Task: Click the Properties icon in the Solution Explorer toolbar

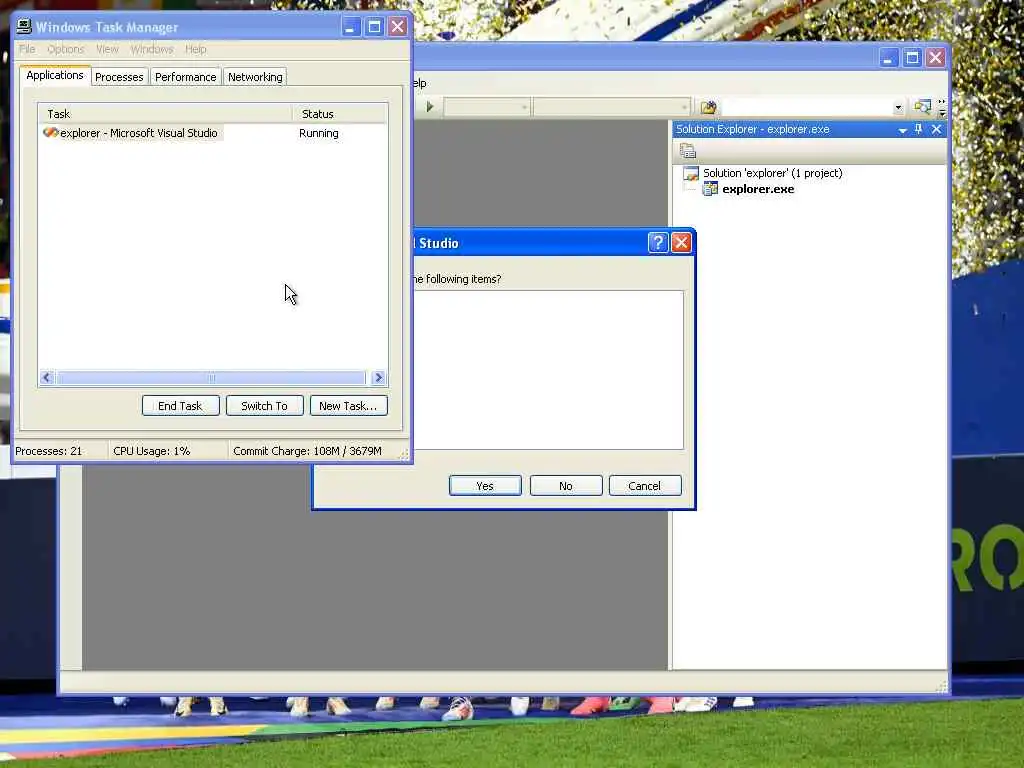Action: pyautogui.click(x=688, y=152)
